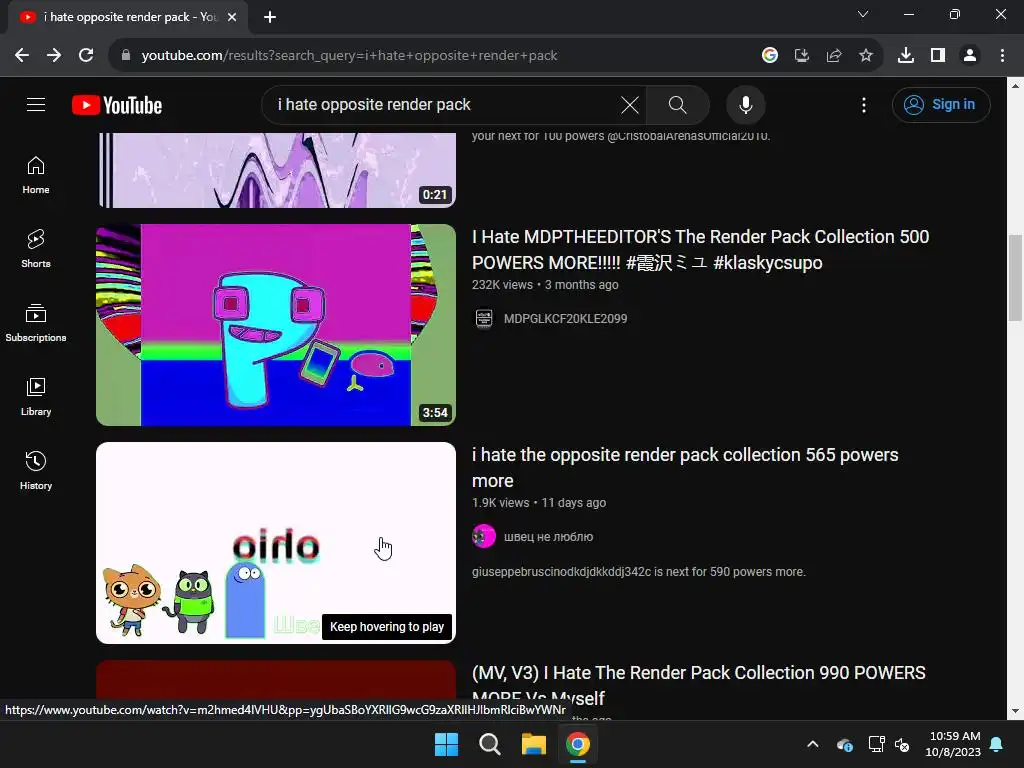Open Chrome profile icon
The height and width of the screenshot is (768, 1024).
click(x=970, y=56)
